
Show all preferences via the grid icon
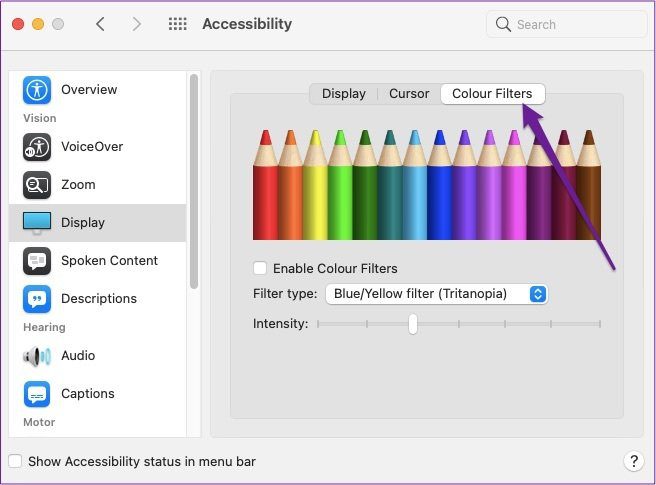[177, 24]
